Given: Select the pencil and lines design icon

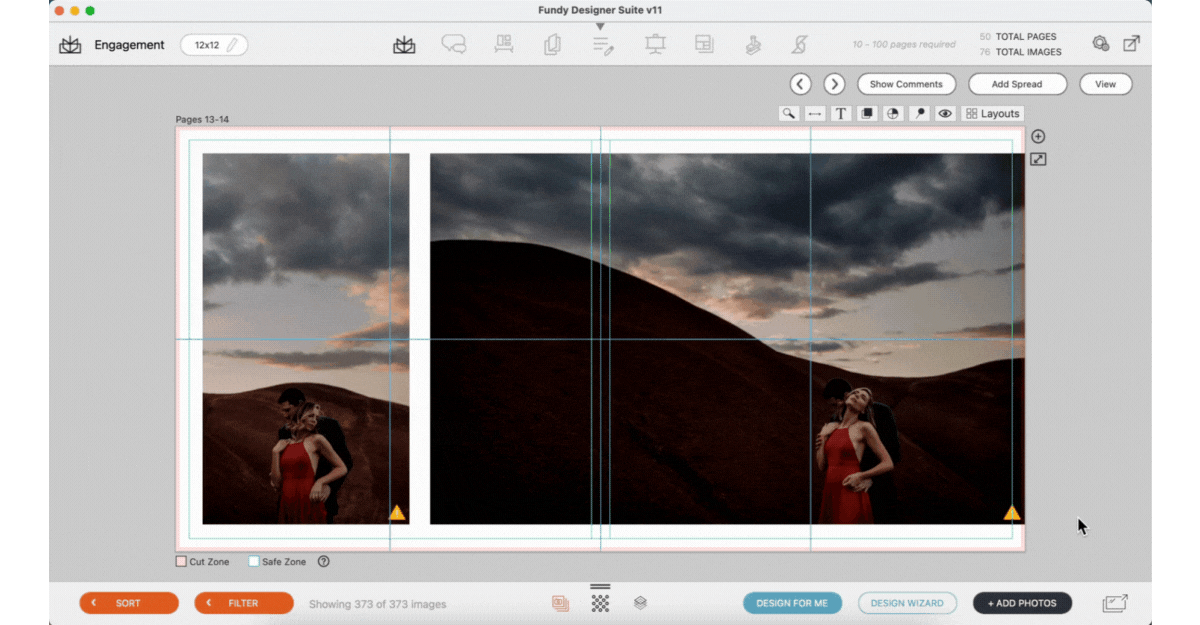Looking at the screenshot, I should tap(602, 45).
